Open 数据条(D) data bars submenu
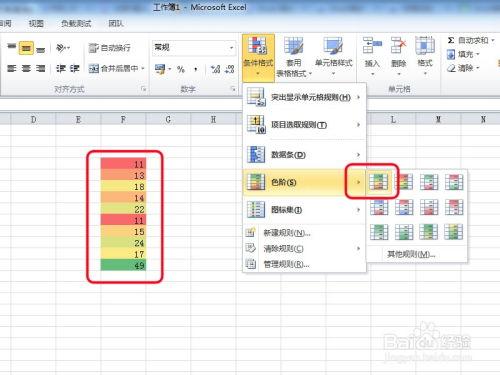Image resolution: width=500 pixels, height=375 pixels. pos(304,155)
